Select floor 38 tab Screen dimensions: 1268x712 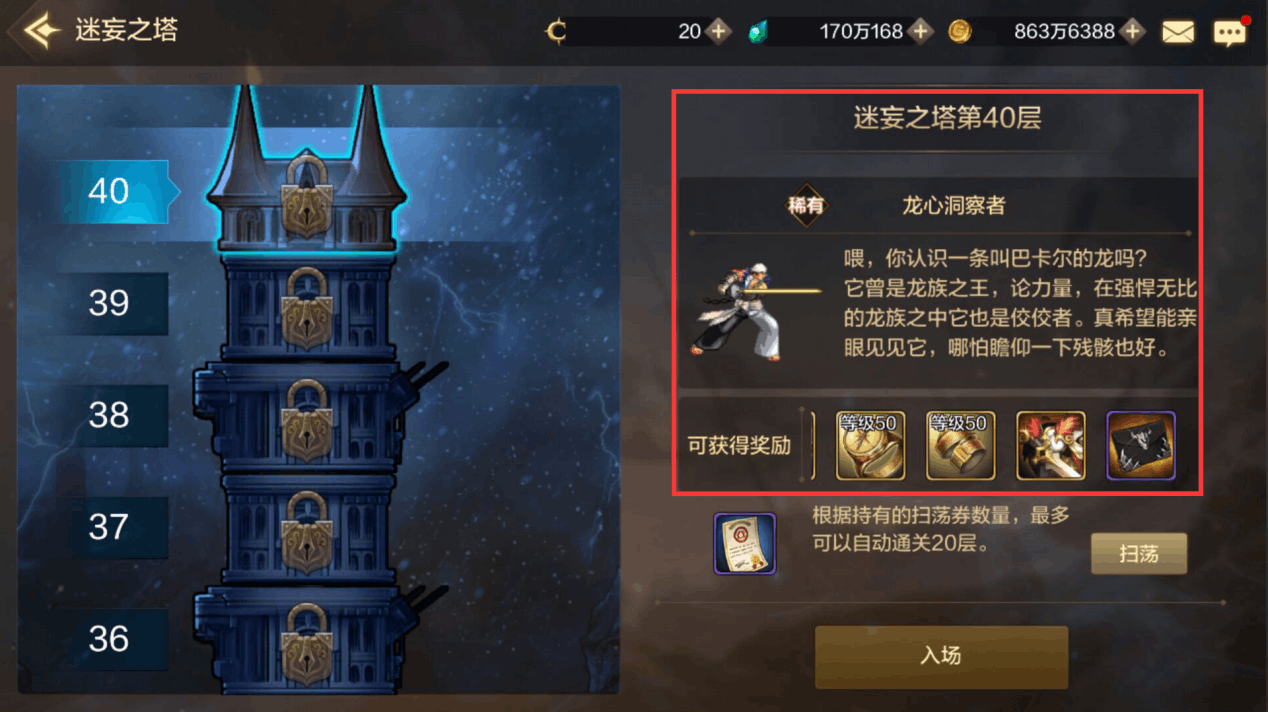(113, 415)
